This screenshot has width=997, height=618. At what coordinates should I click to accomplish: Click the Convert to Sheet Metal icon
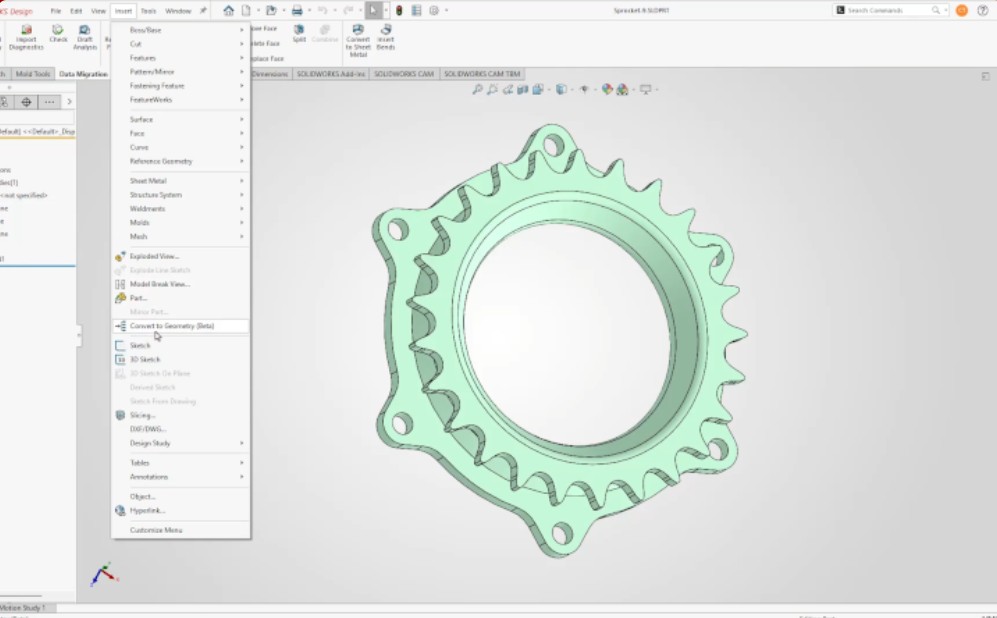coord(358,41)
